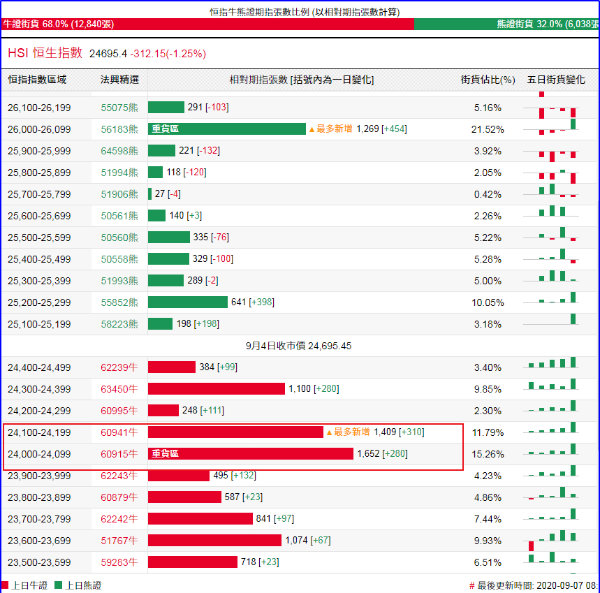Click the red 牛證街貨 68.0% ratio bar
This screenshot has width=600, height=593.
click(207, 24)
